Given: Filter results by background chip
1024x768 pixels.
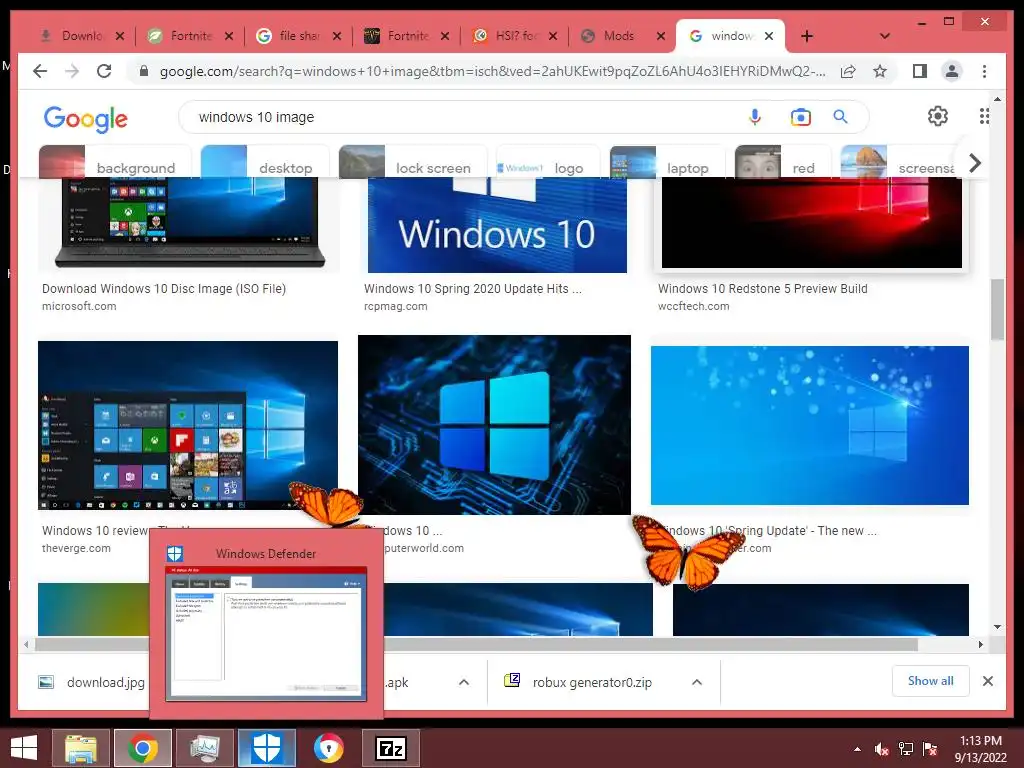Looking at the screenshot, I should [x=115, y=162].
